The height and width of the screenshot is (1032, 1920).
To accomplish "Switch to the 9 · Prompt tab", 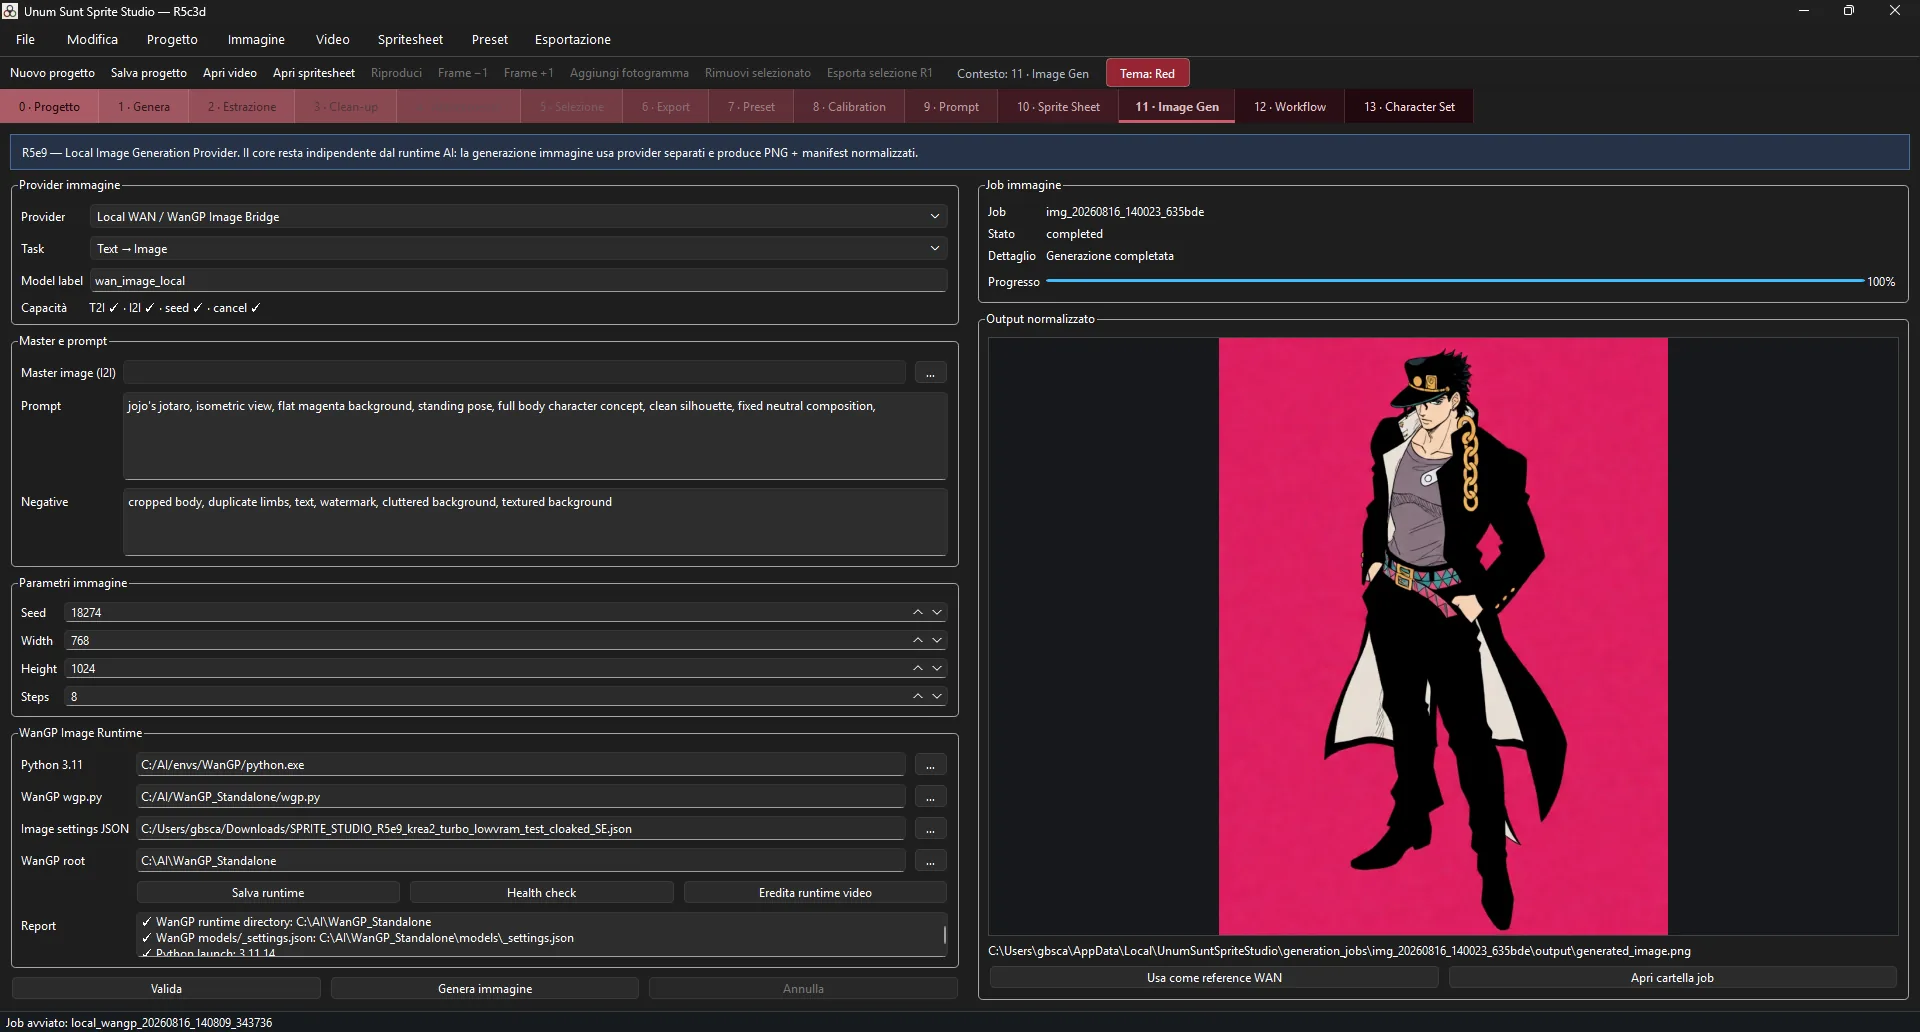I will (951, 107).
